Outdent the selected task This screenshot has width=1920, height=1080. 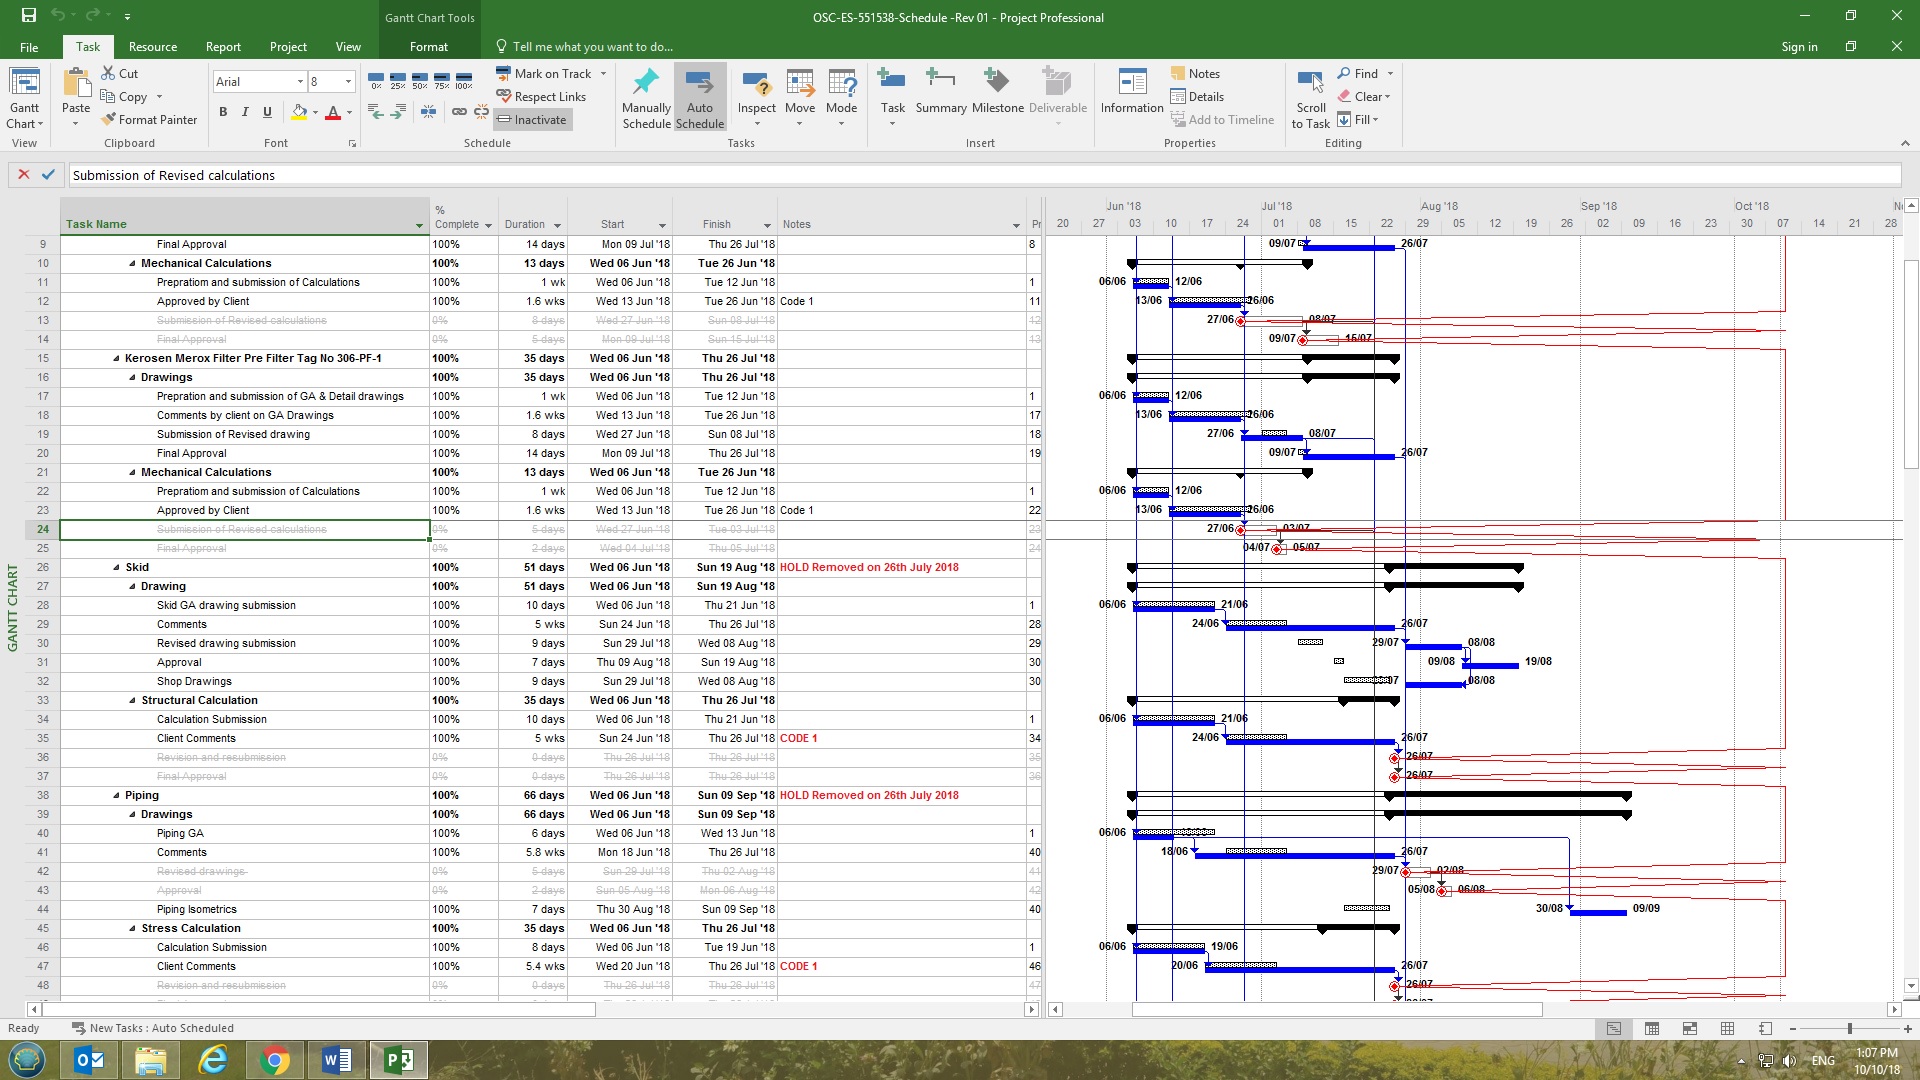tap(376, 112)
